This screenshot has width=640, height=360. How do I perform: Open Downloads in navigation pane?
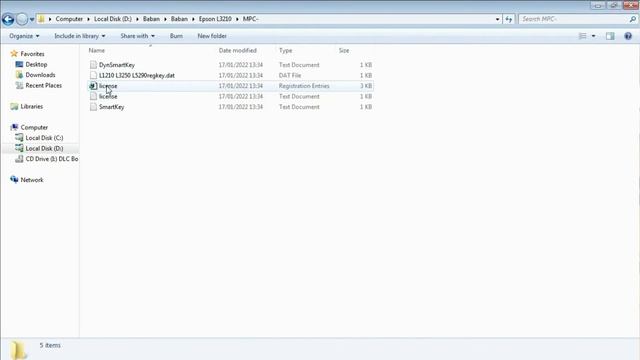[40, 75]
